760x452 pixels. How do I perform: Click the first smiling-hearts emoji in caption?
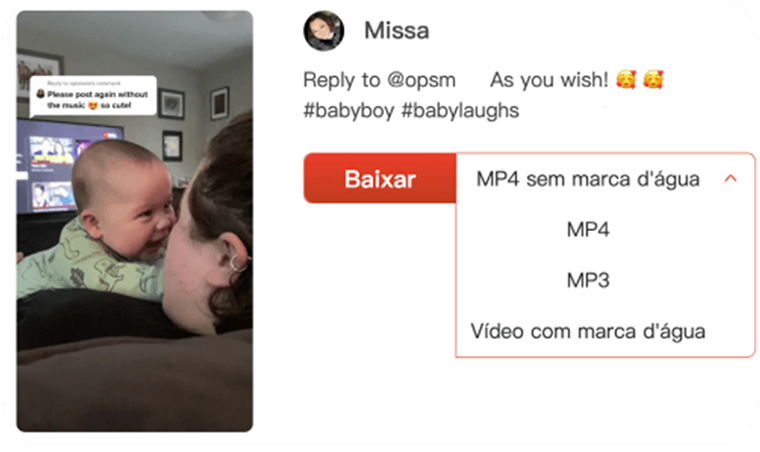tap(626, 79)
